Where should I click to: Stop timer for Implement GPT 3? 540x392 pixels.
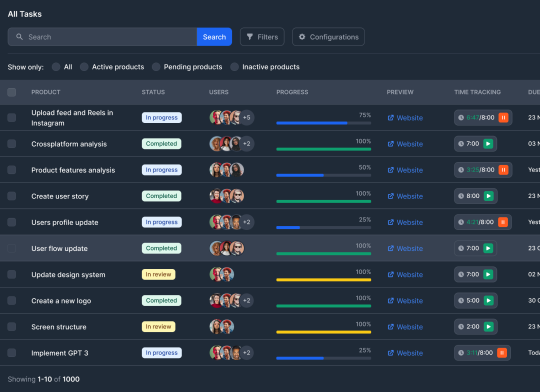tap(502, 353)
